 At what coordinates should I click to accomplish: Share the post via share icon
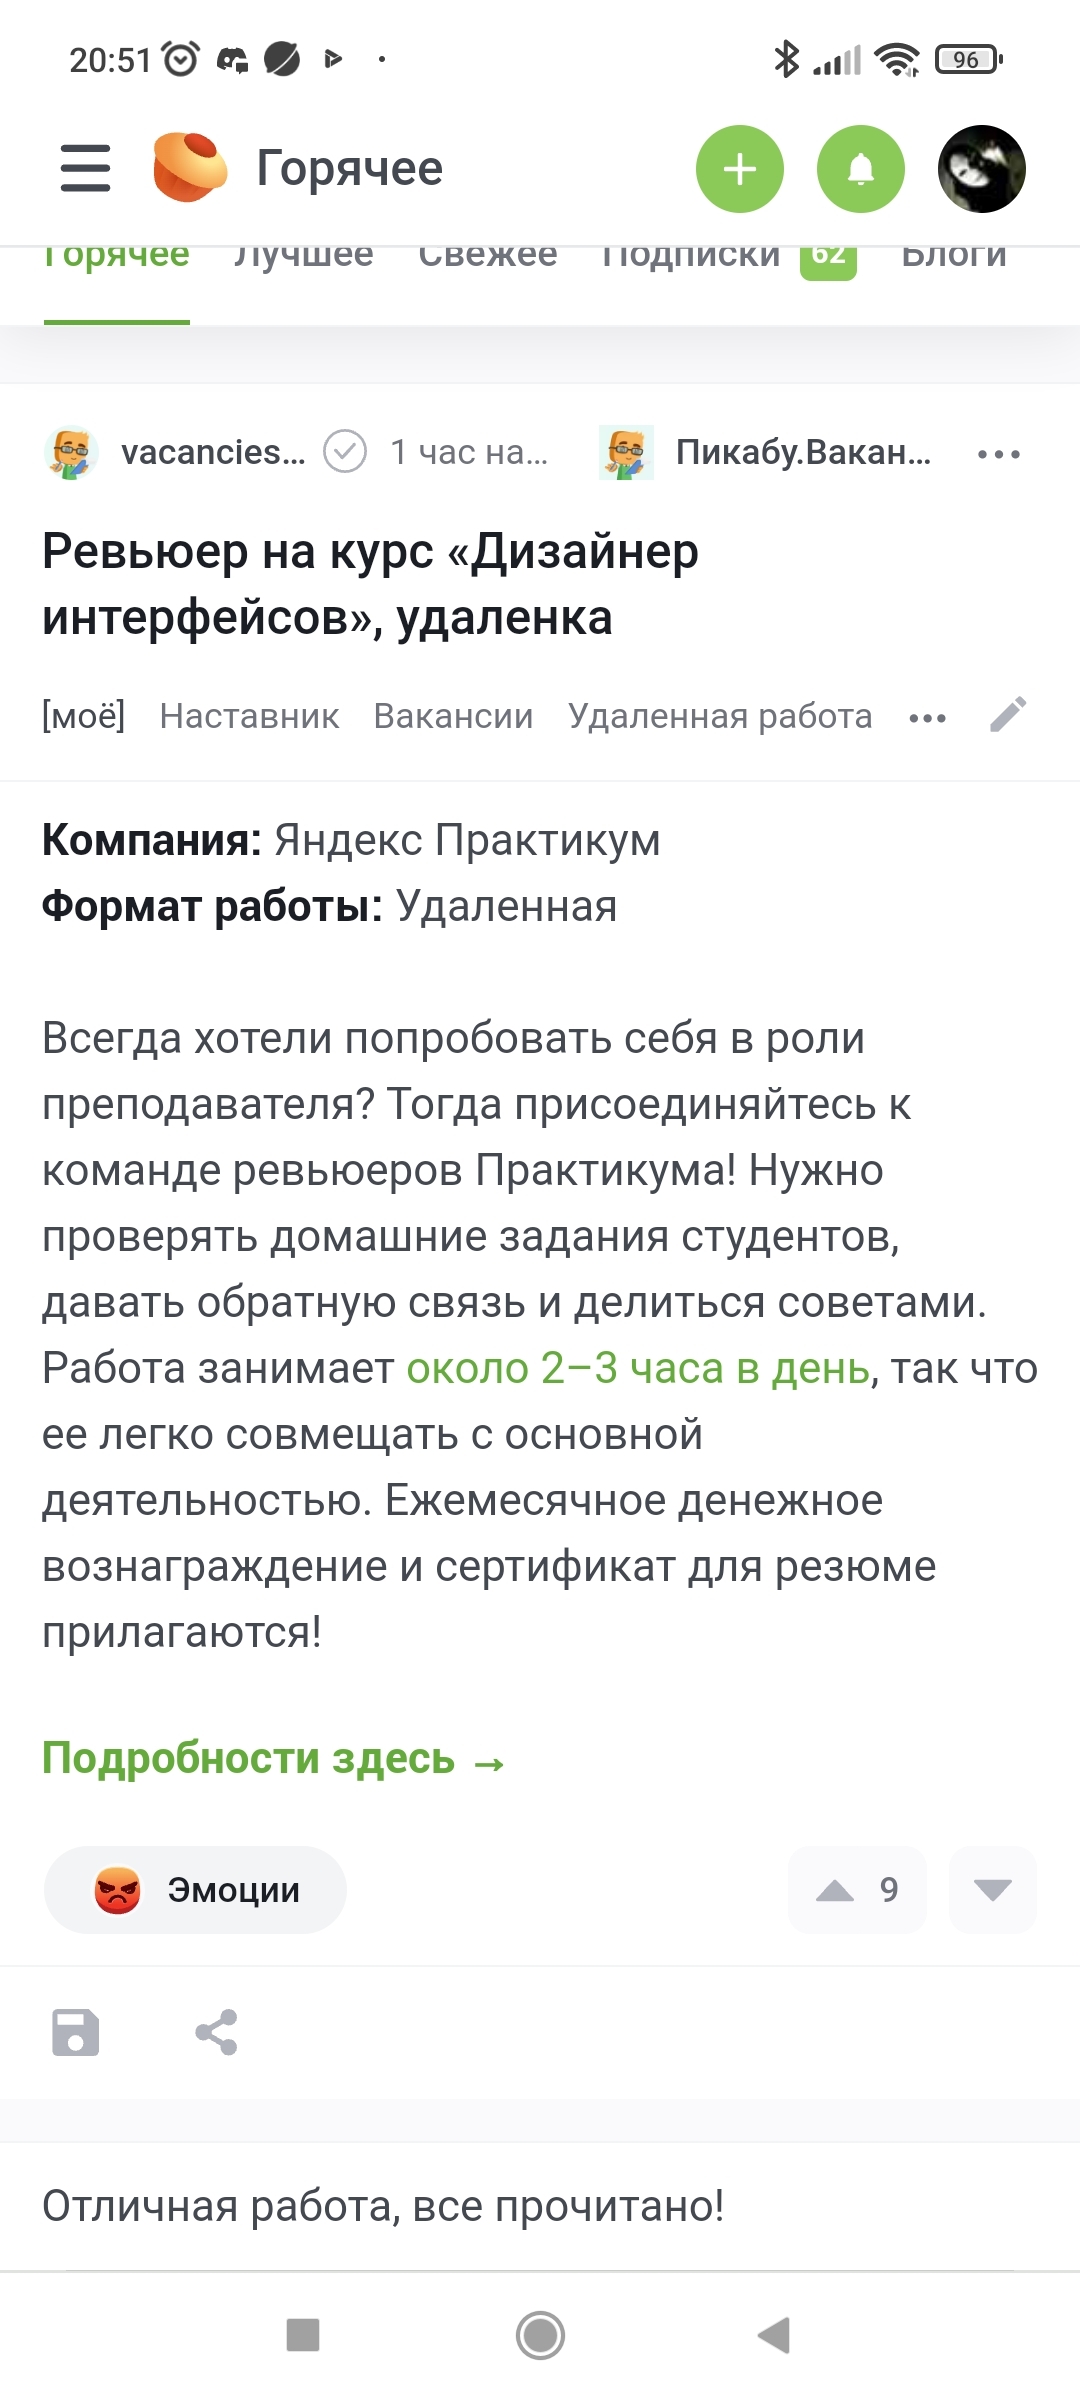[216, 2032]
